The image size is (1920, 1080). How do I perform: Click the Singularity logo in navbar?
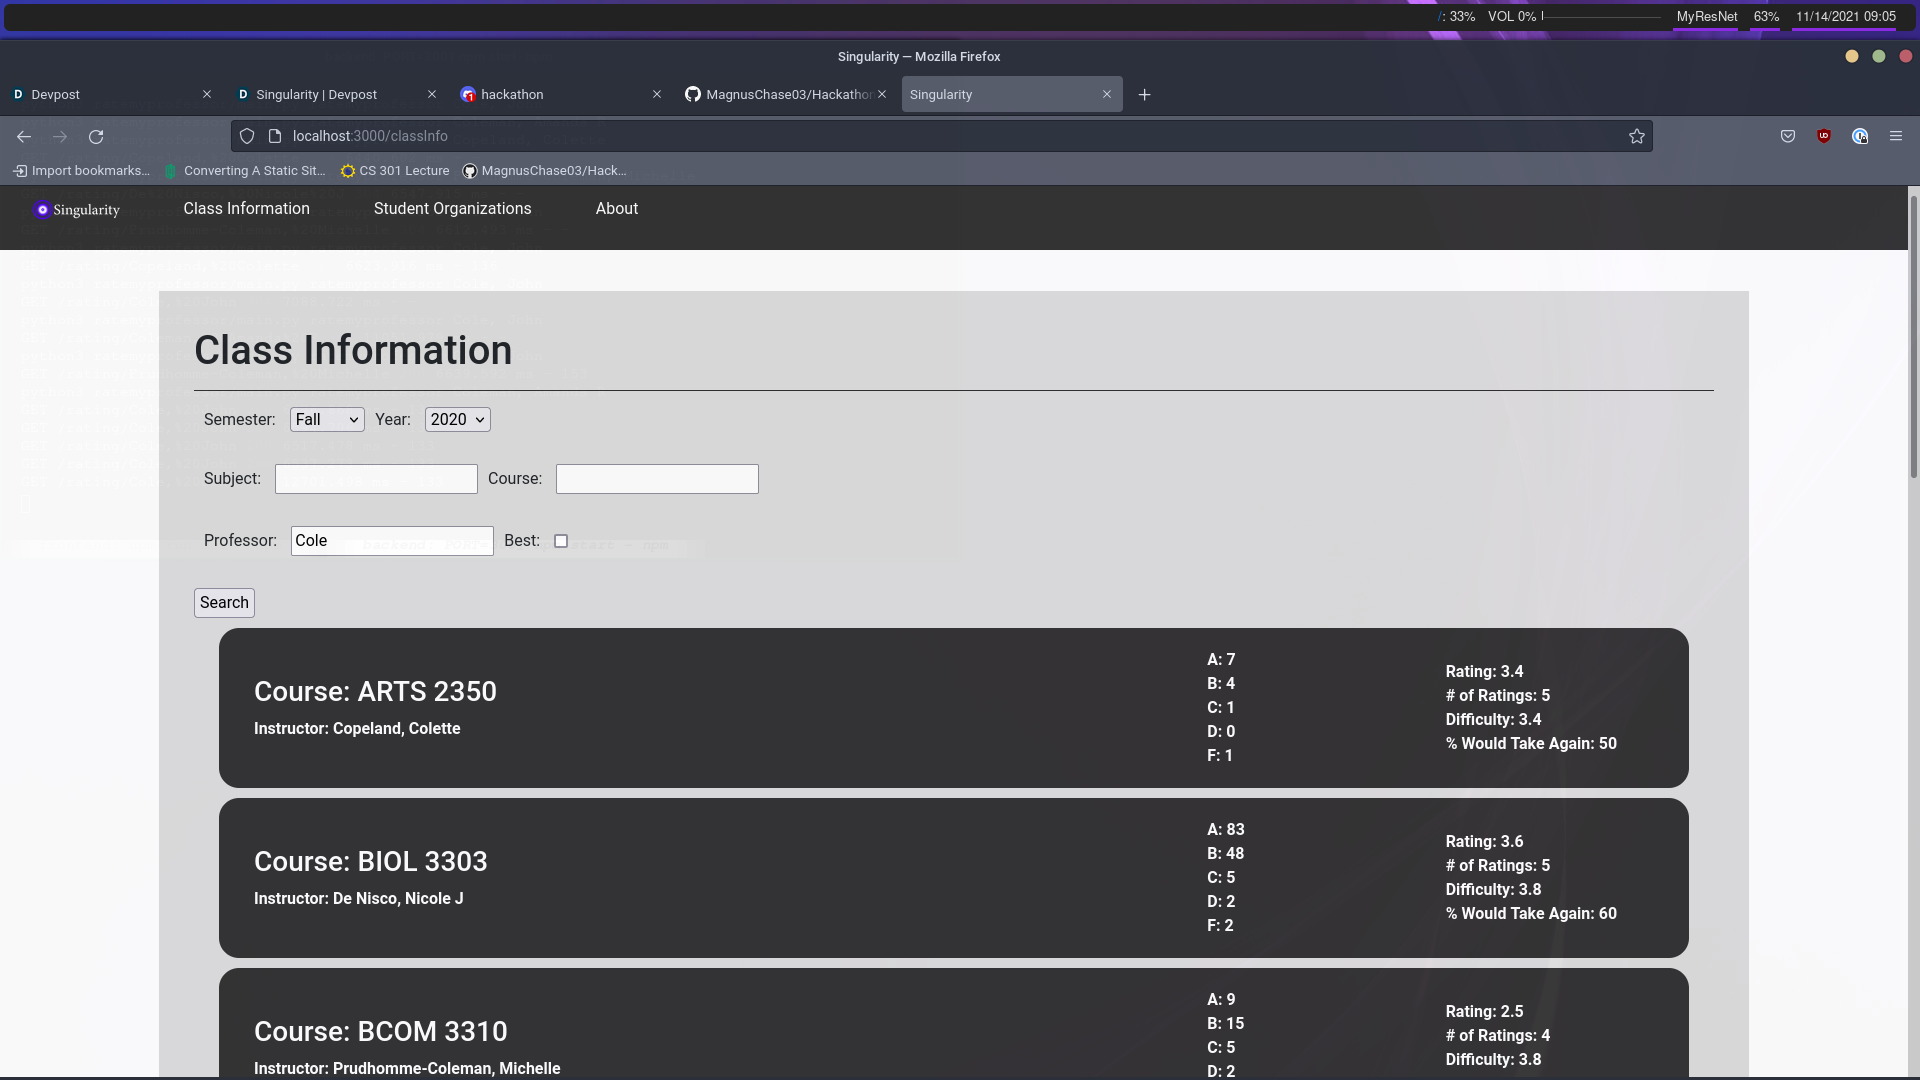[x=77, y=210]
